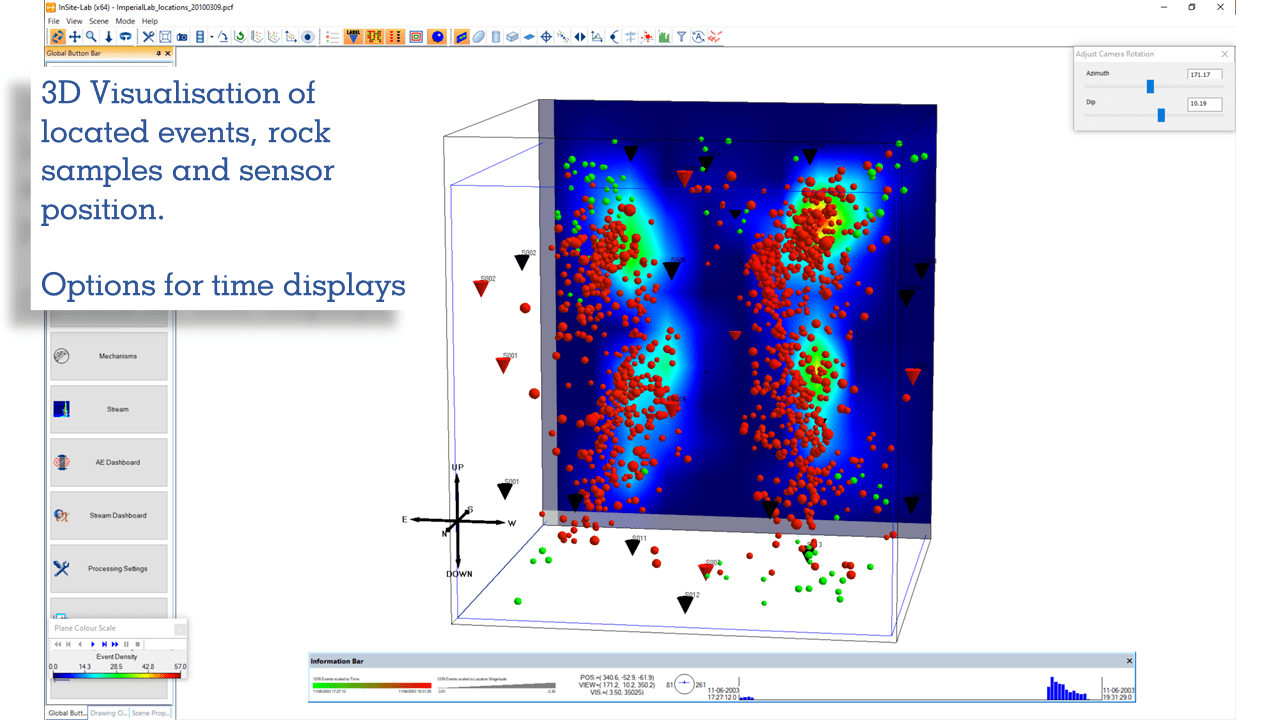
Task: Click the nested squares contour icon
Action: (416, 37)
